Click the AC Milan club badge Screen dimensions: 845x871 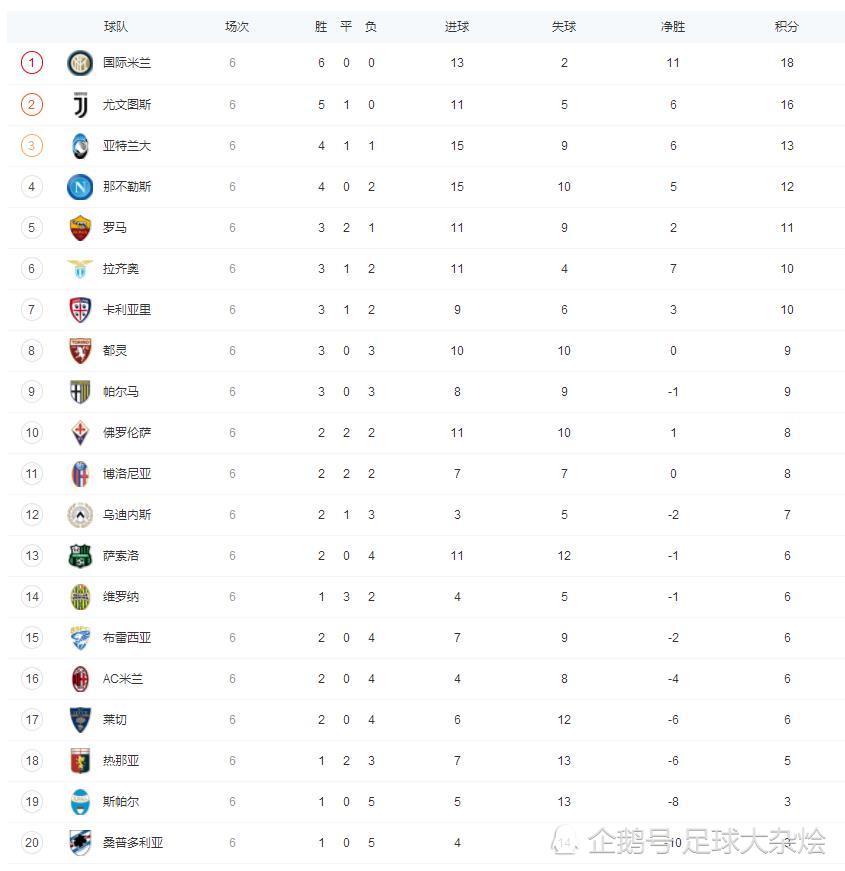click(80, 679)
